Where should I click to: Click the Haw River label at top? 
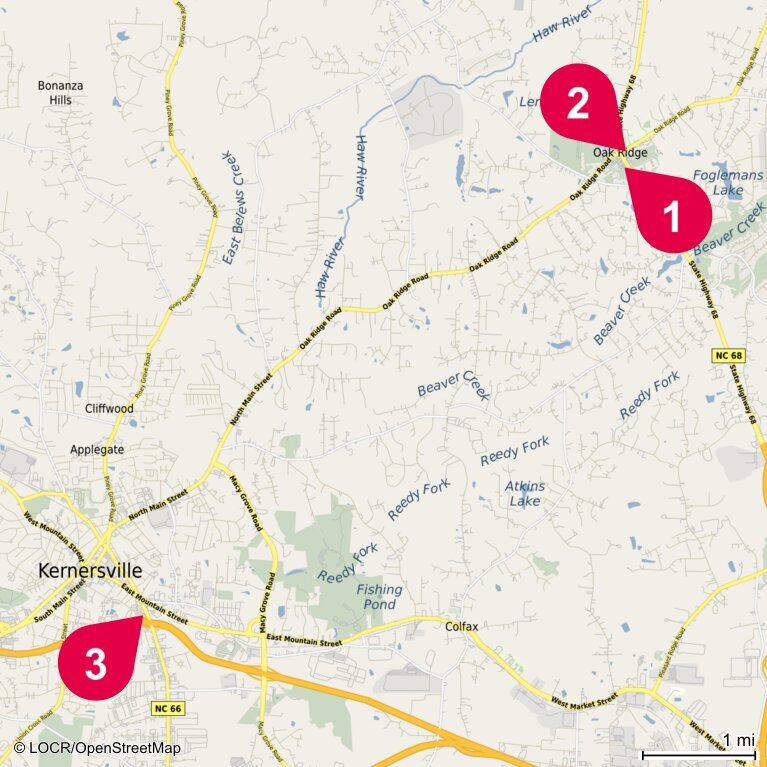[x=563, y=24]
